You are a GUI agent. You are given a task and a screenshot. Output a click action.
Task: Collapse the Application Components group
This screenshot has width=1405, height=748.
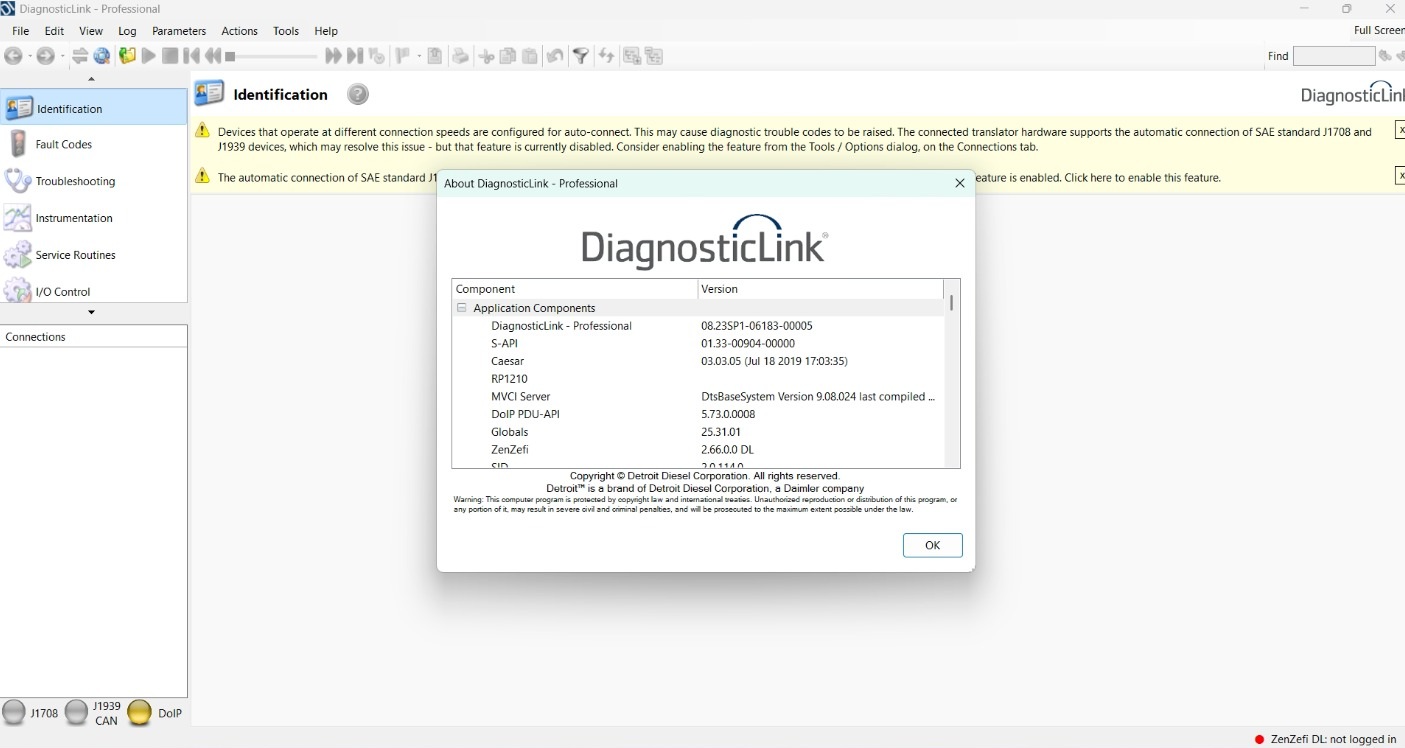pos(462,308)
